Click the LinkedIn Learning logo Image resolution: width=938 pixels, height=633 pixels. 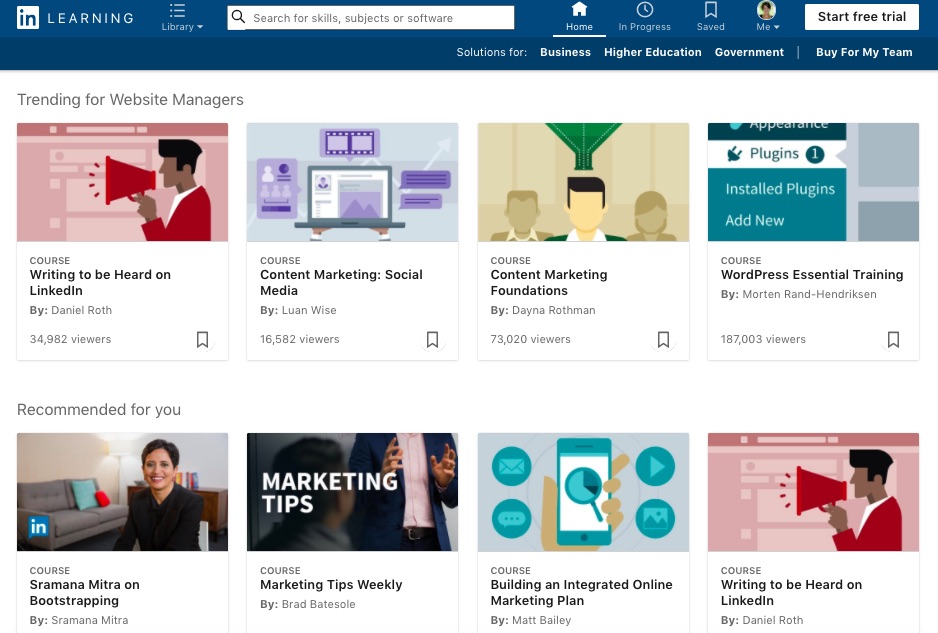pyautogui.click(x=75, y=17)
